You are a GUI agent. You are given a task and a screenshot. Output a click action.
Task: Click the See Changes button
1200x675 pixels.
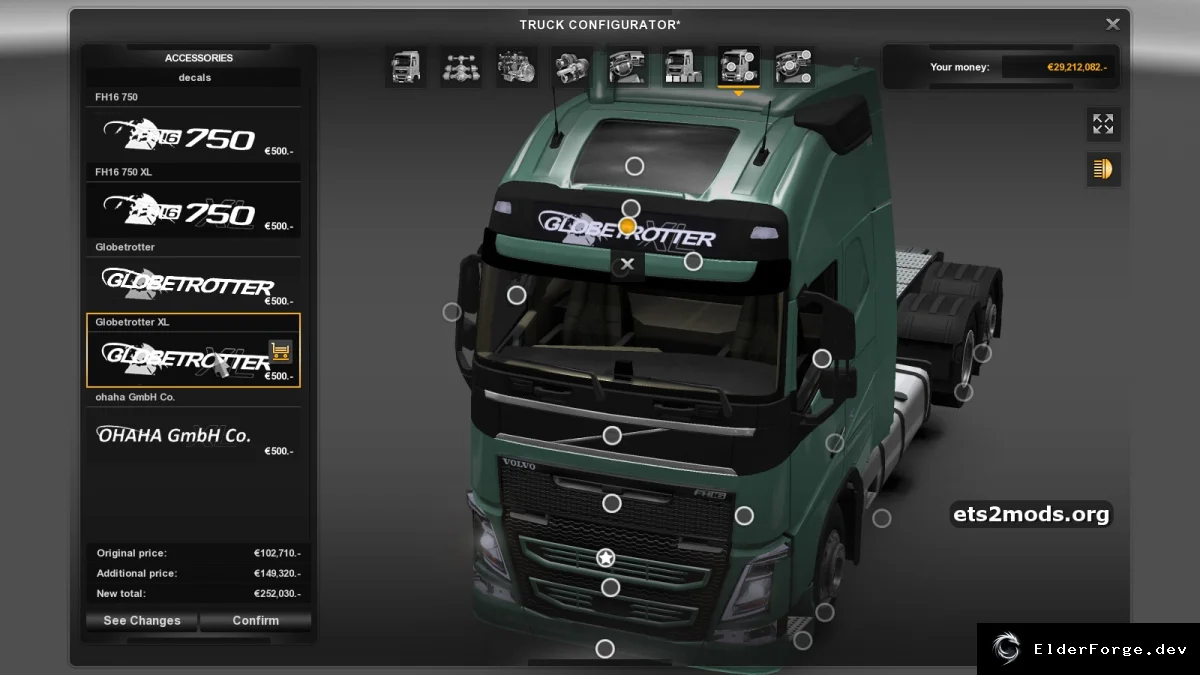[x=142, y=620]
